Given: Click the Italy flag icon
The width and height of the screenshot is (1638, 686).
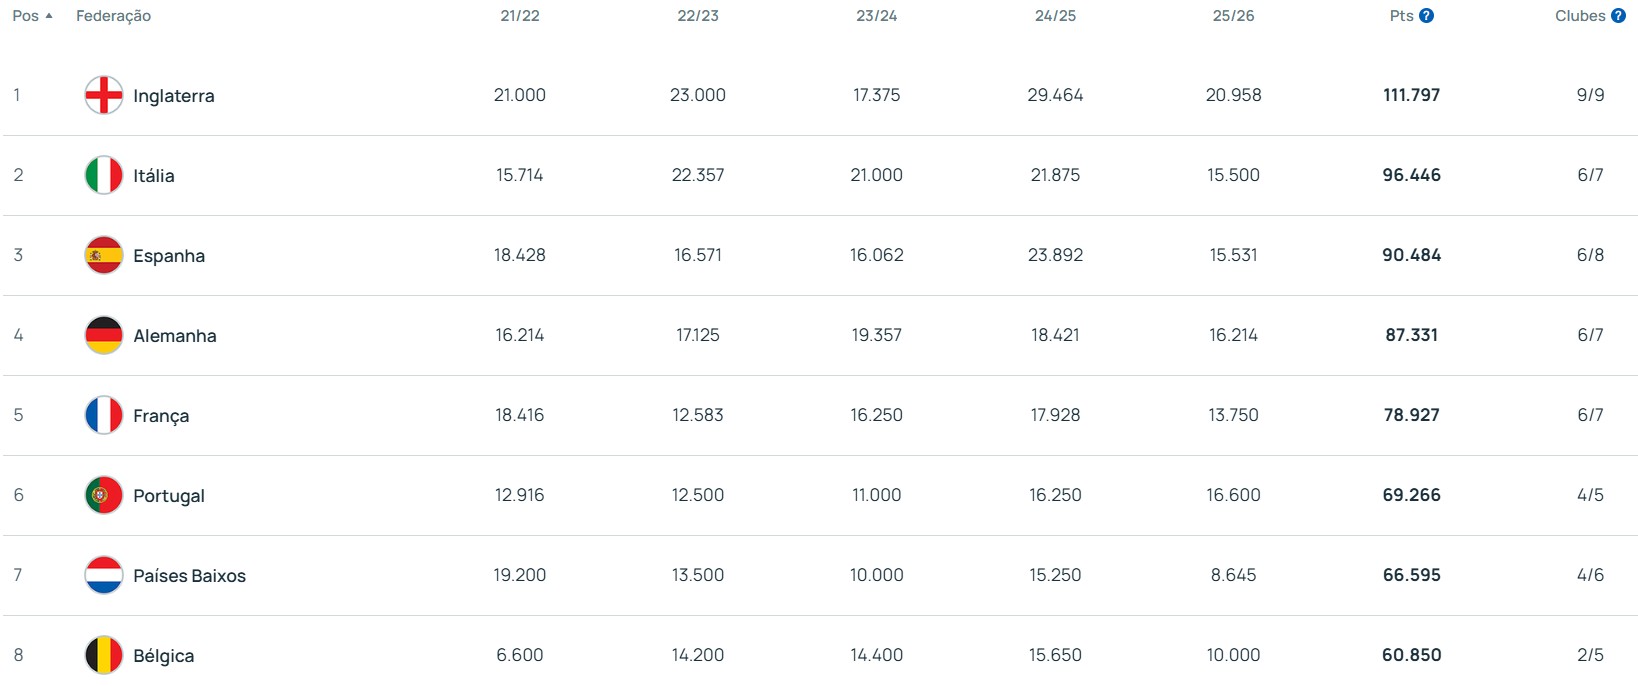Looking at the screenshot, I should [x=104, y=175].
